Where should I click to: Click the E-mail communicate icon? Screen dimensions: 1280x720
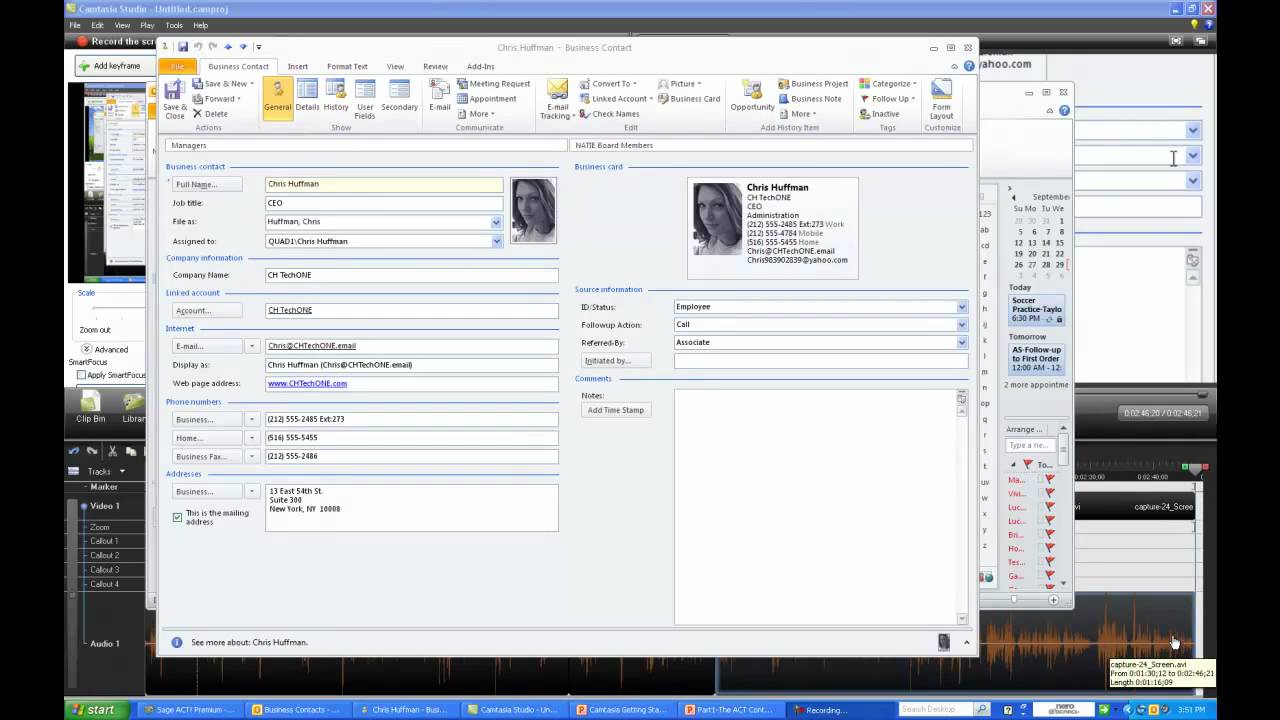tap(440, 96)
